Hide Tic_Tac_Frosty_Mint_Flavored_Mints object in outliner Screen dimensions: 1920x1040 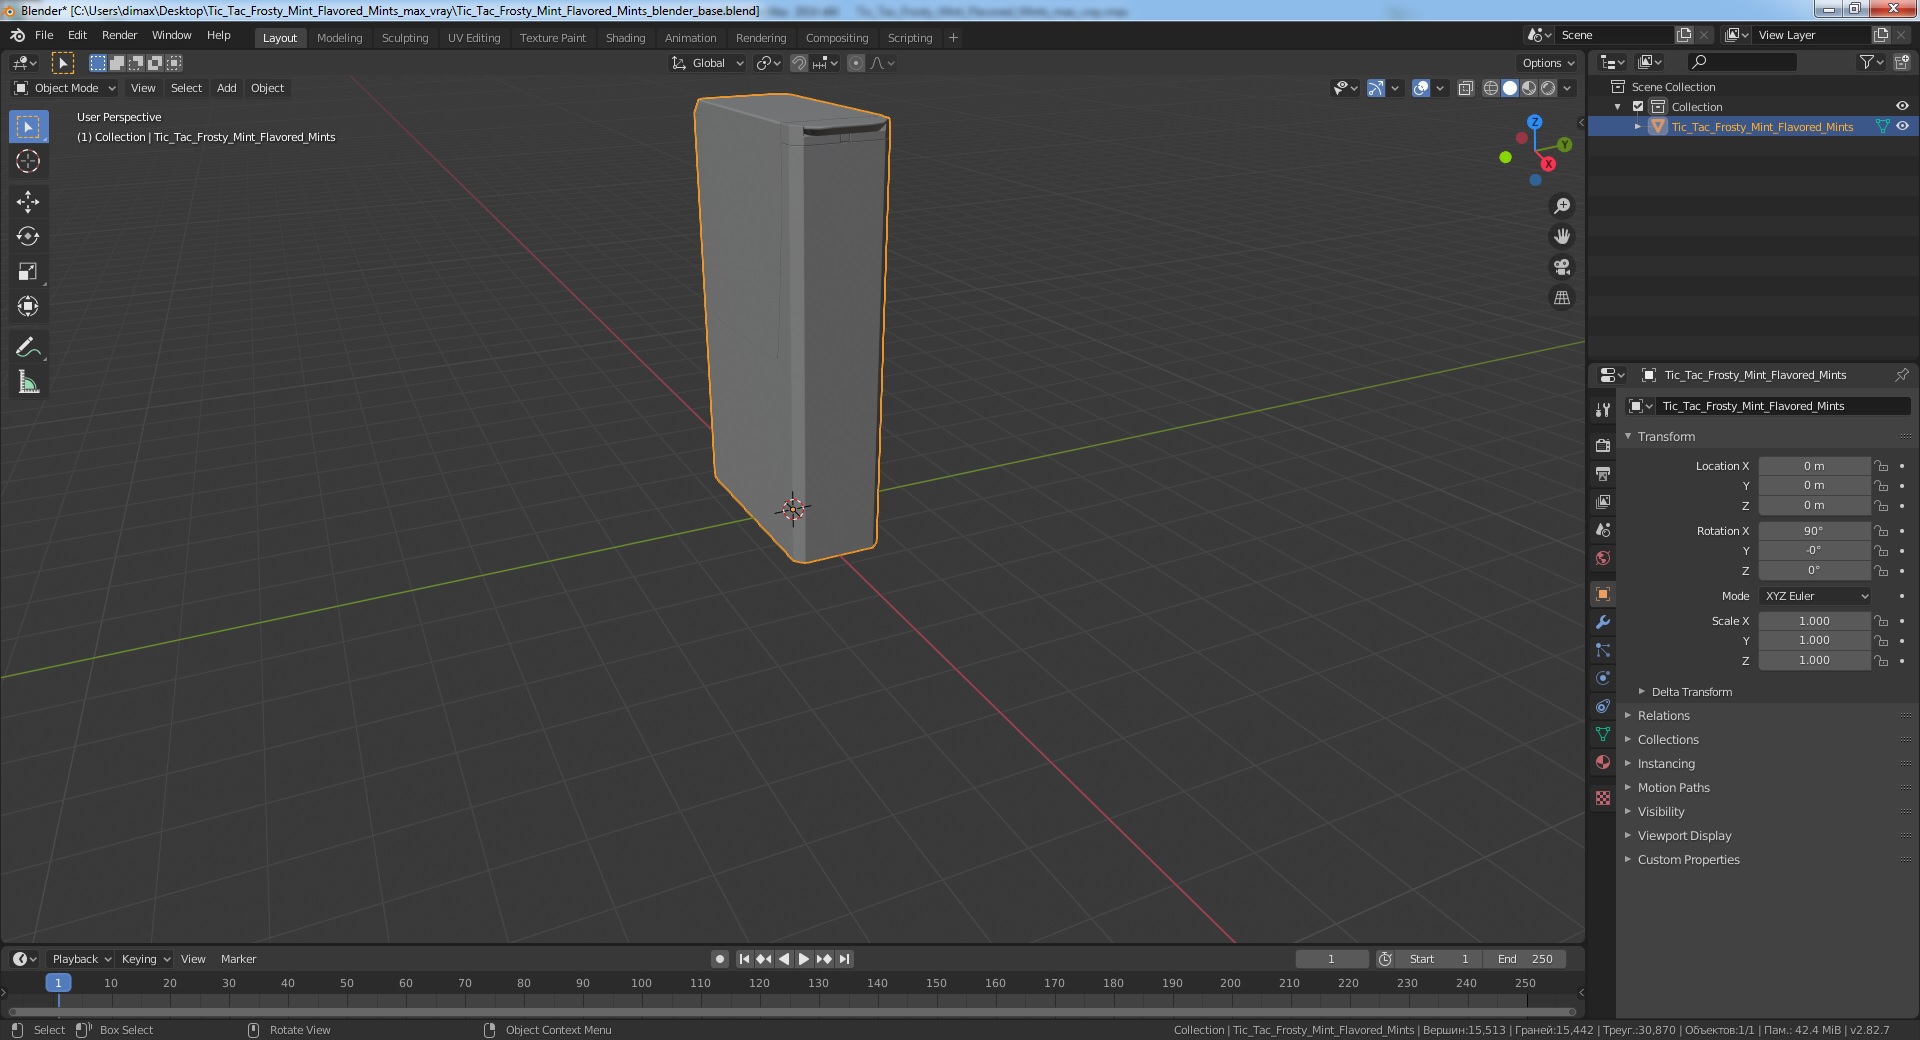pyautogui.click(x=1902, y=127)
